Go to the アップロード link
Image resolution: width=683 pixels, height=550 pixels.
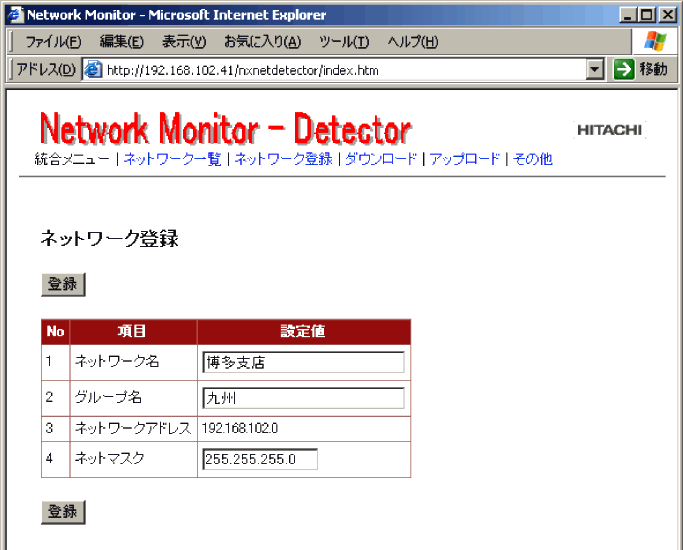click(465, 159)
